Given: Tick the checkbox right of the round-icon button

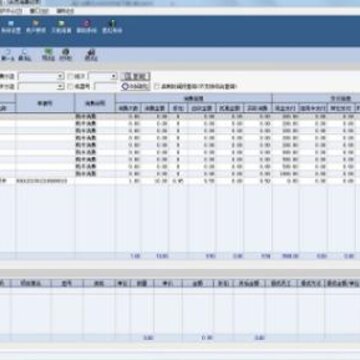Looking at the screenshot, I should (157, 87).
